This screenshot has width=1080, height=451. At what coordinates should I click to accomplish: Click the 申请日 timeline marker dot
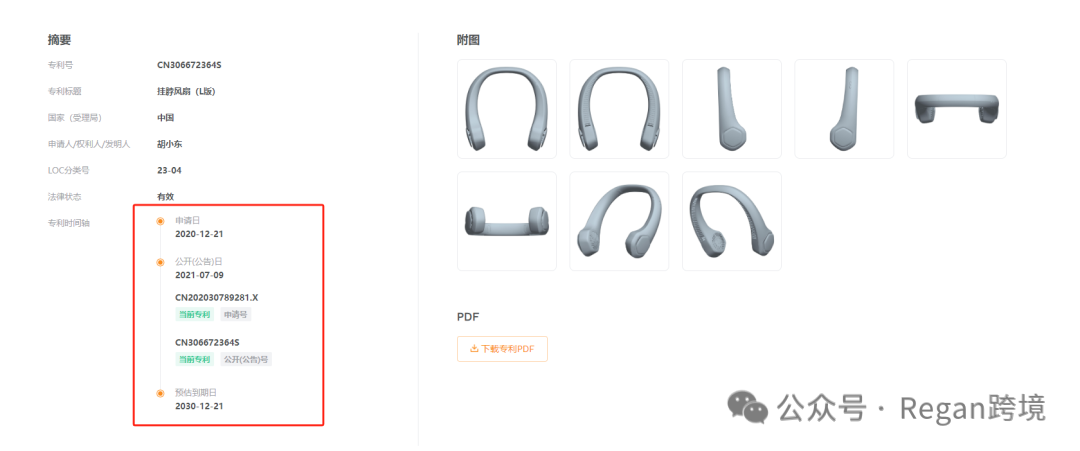(160, 221)
